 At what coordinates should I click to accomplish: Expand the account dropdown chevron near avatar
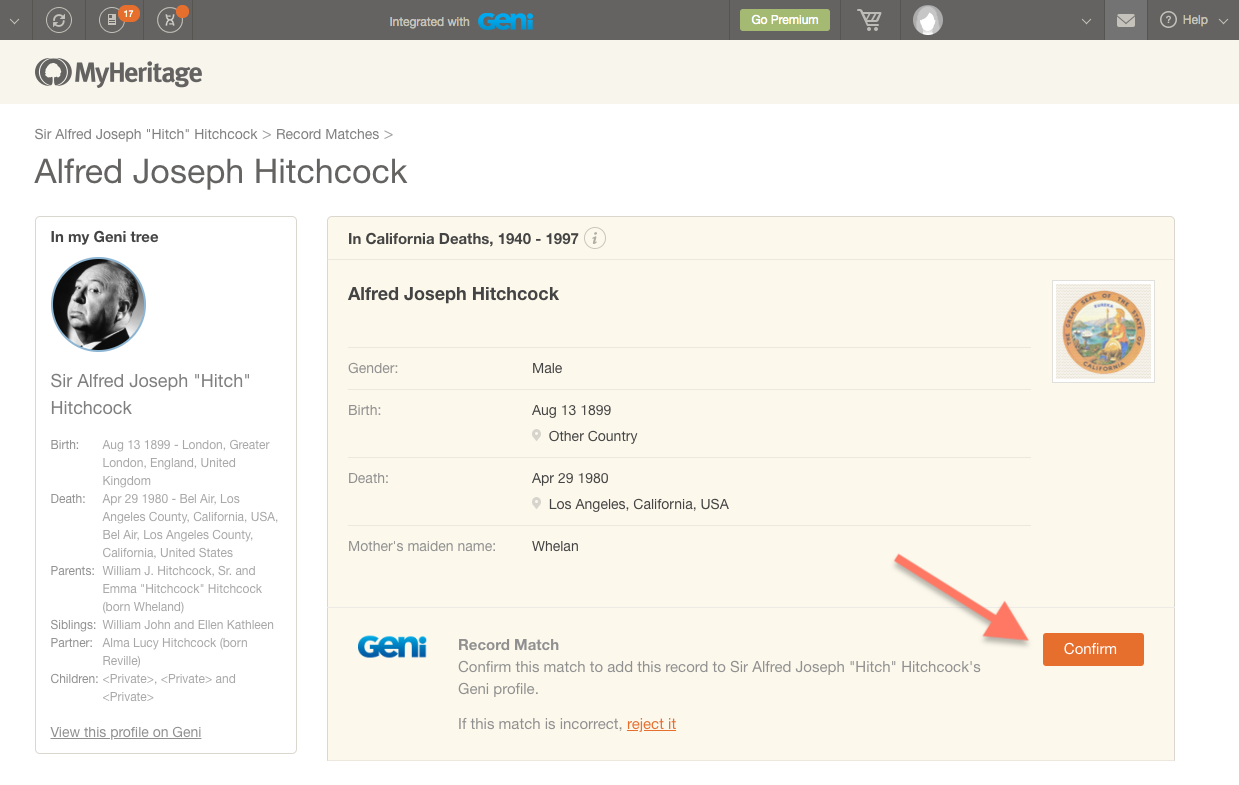tap(1086, 20)
